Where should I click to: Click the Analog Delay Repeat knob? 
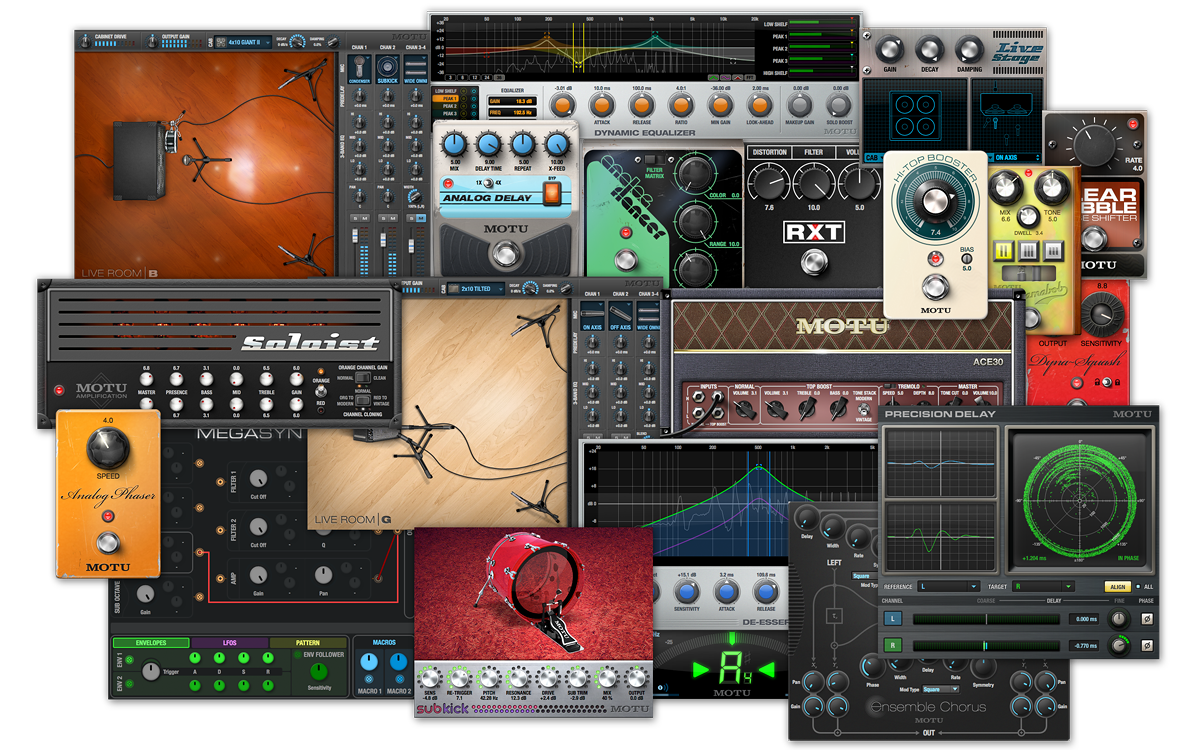(523, 145)
